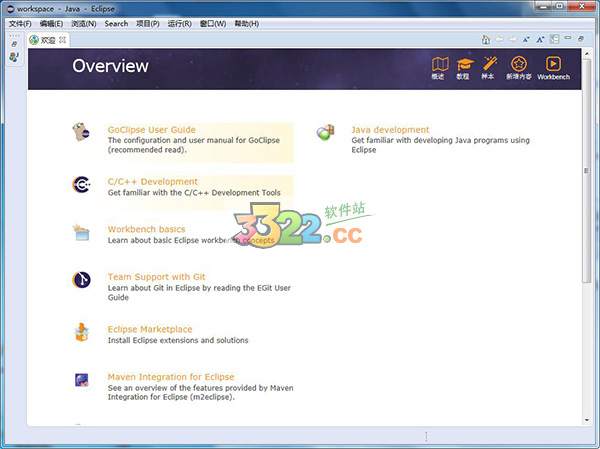Open the Search menu
The image size is (600, 449).
point(116,23)
